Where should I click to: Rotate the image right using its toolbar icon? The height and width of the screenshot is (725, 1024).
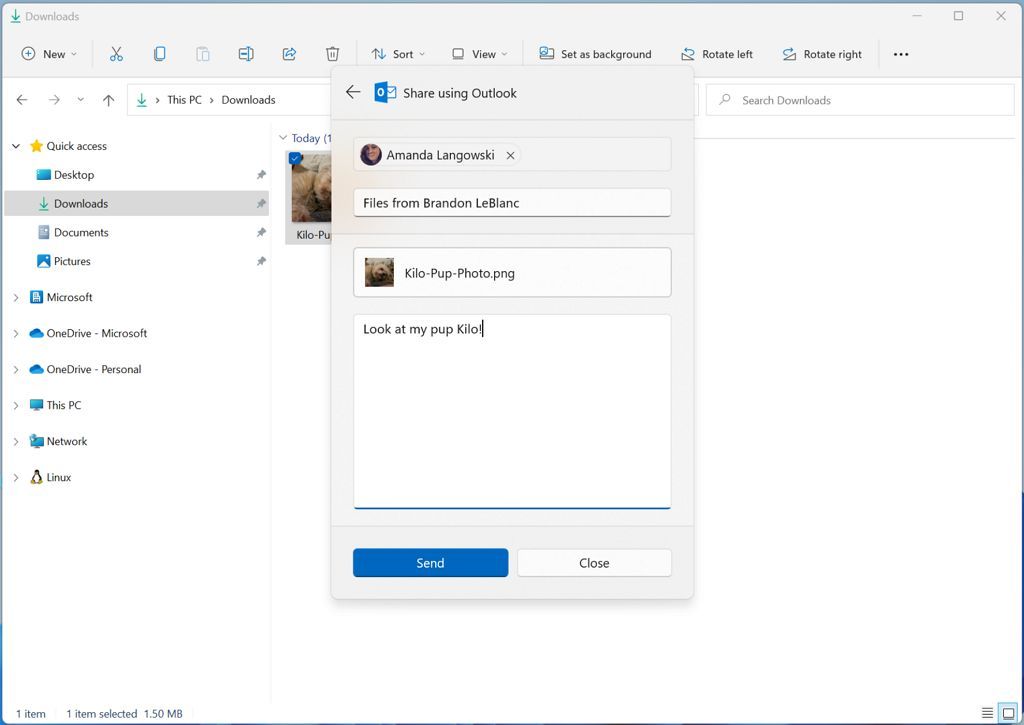click(x=822, y=53)
